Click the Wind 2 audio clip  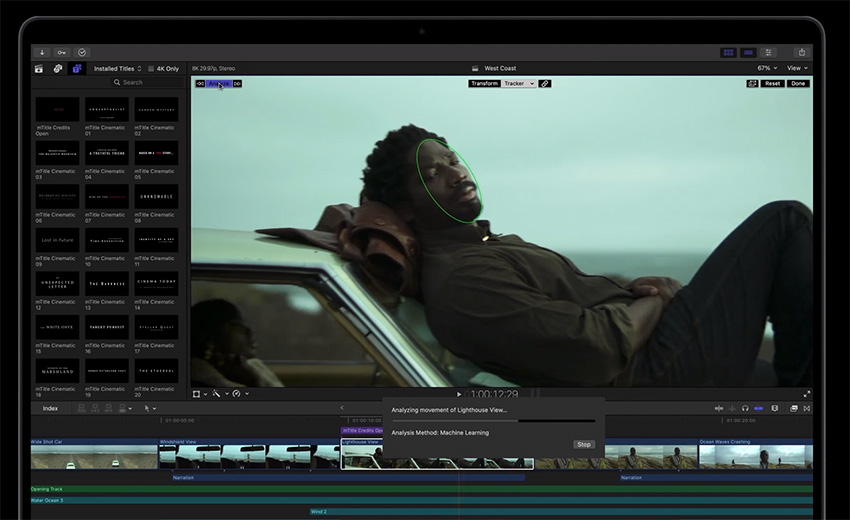(x=561, y=511)
